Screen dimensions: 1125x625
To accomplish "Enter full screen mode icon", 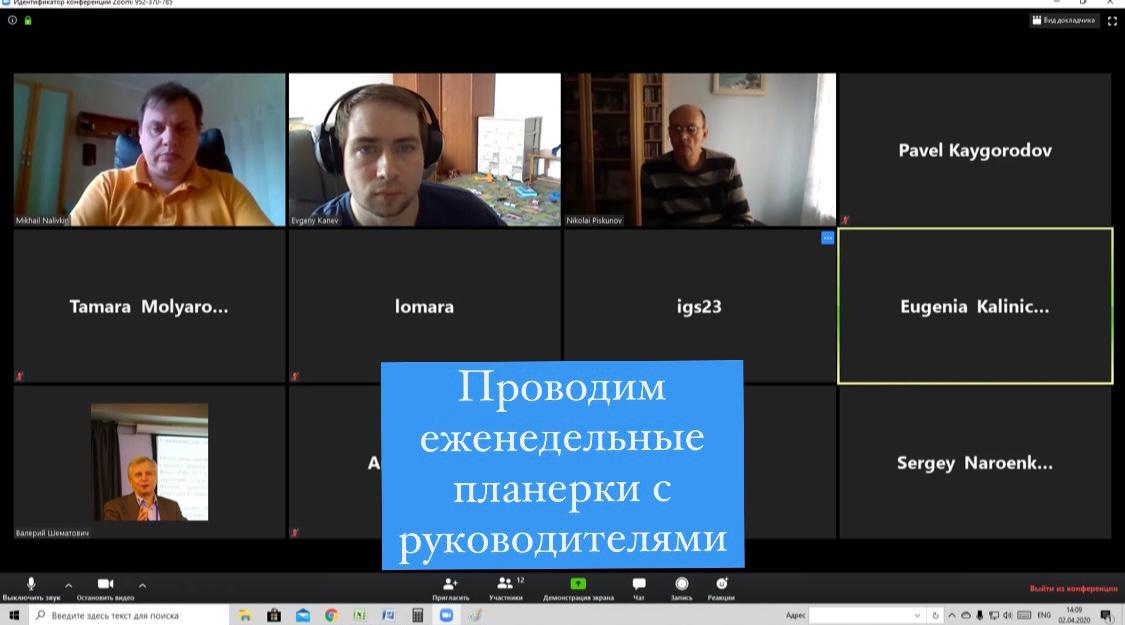I will (x=1112, y=20).
